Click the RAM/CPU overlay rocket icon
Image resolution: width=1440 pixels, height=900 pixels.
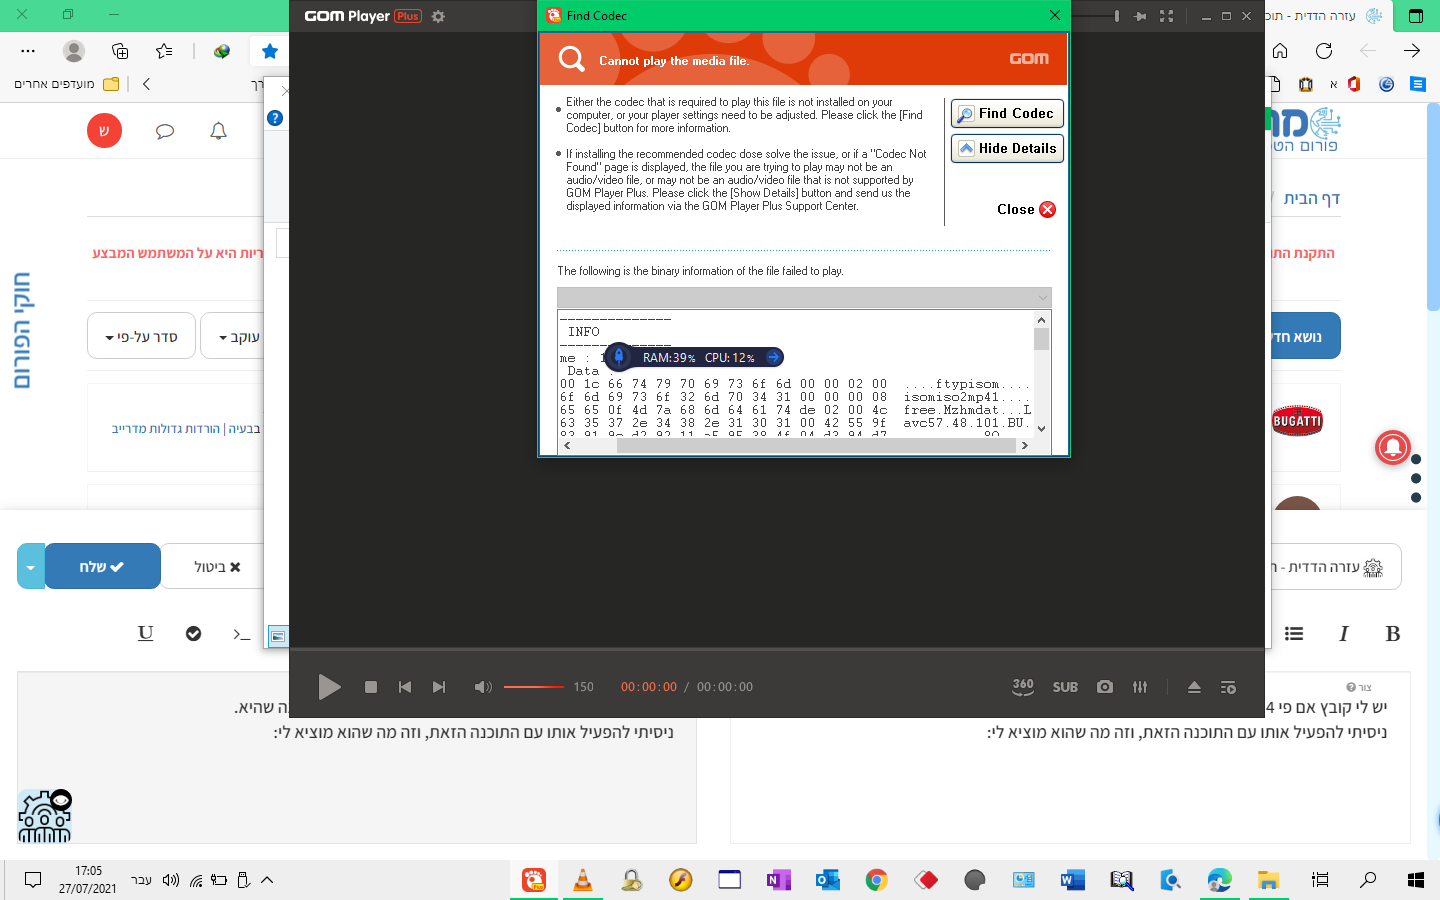(x=619, y=357)
